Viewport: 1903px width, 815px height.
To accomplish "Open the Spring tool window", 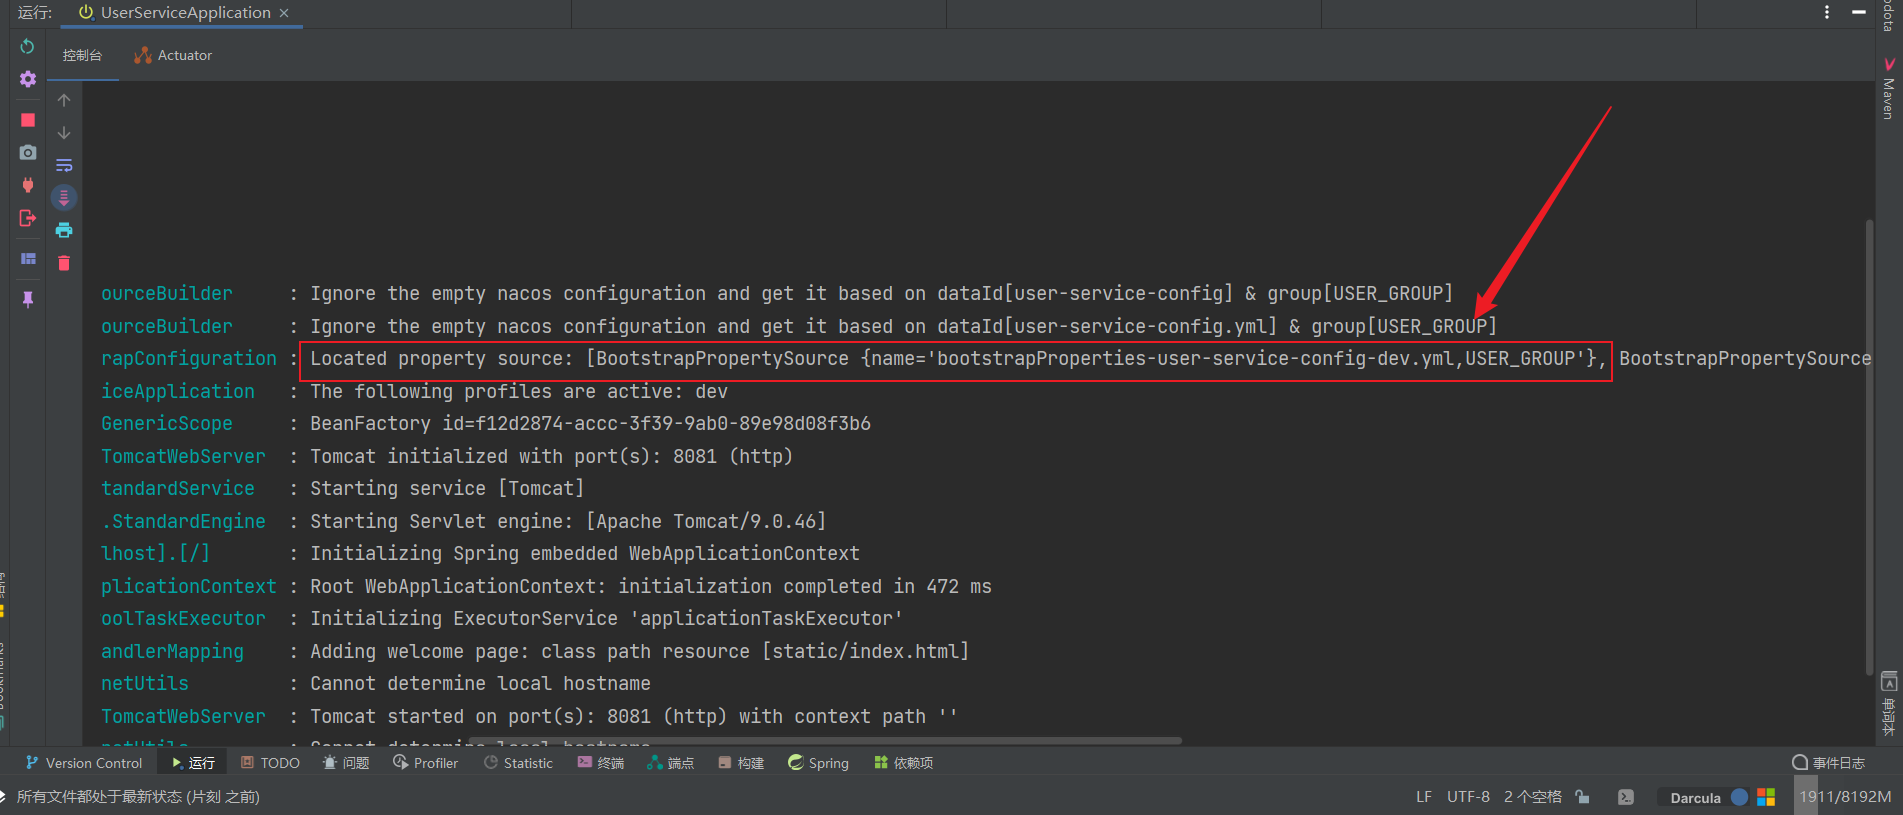I will 818,763.
